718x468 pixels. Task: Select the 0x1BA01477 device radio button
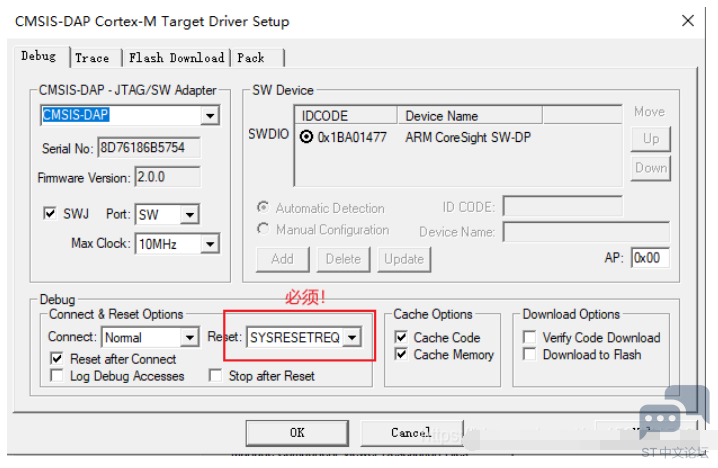306,137
